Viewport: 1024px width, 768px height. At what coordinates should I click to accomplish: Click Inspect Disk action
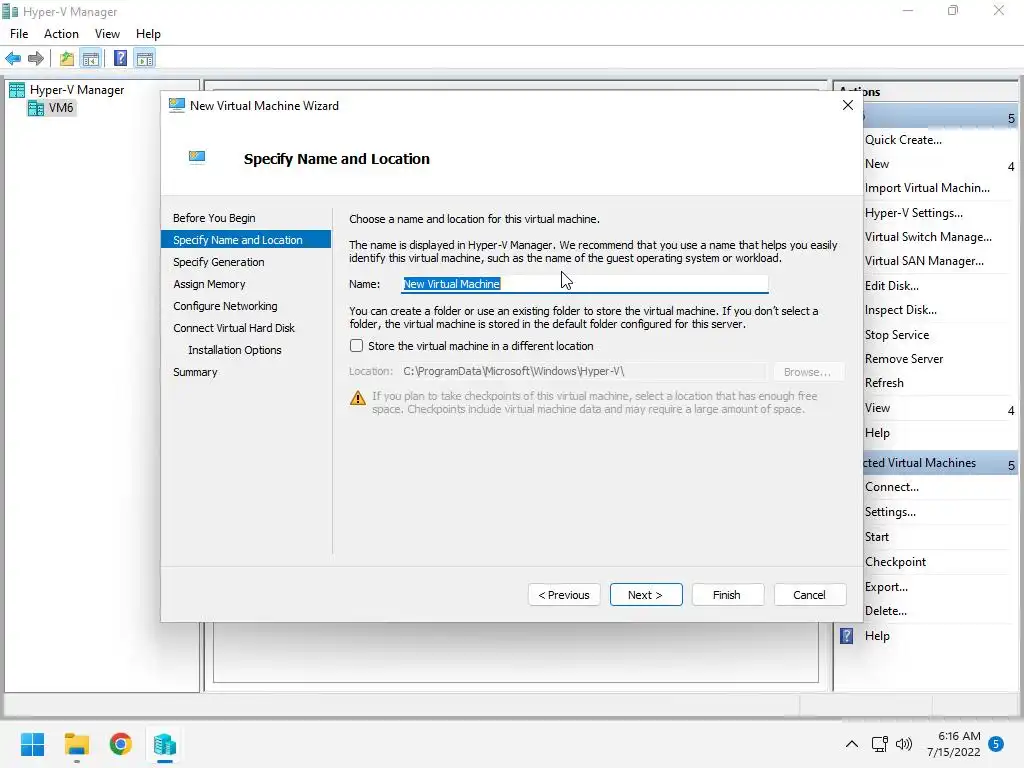[x=901, y=310]
